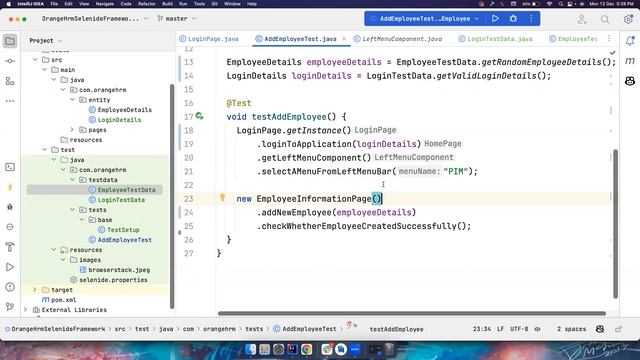Change 2 spaces indent setting
The width and height of the screenshot is (640, 360).
(x=571, y=329)
